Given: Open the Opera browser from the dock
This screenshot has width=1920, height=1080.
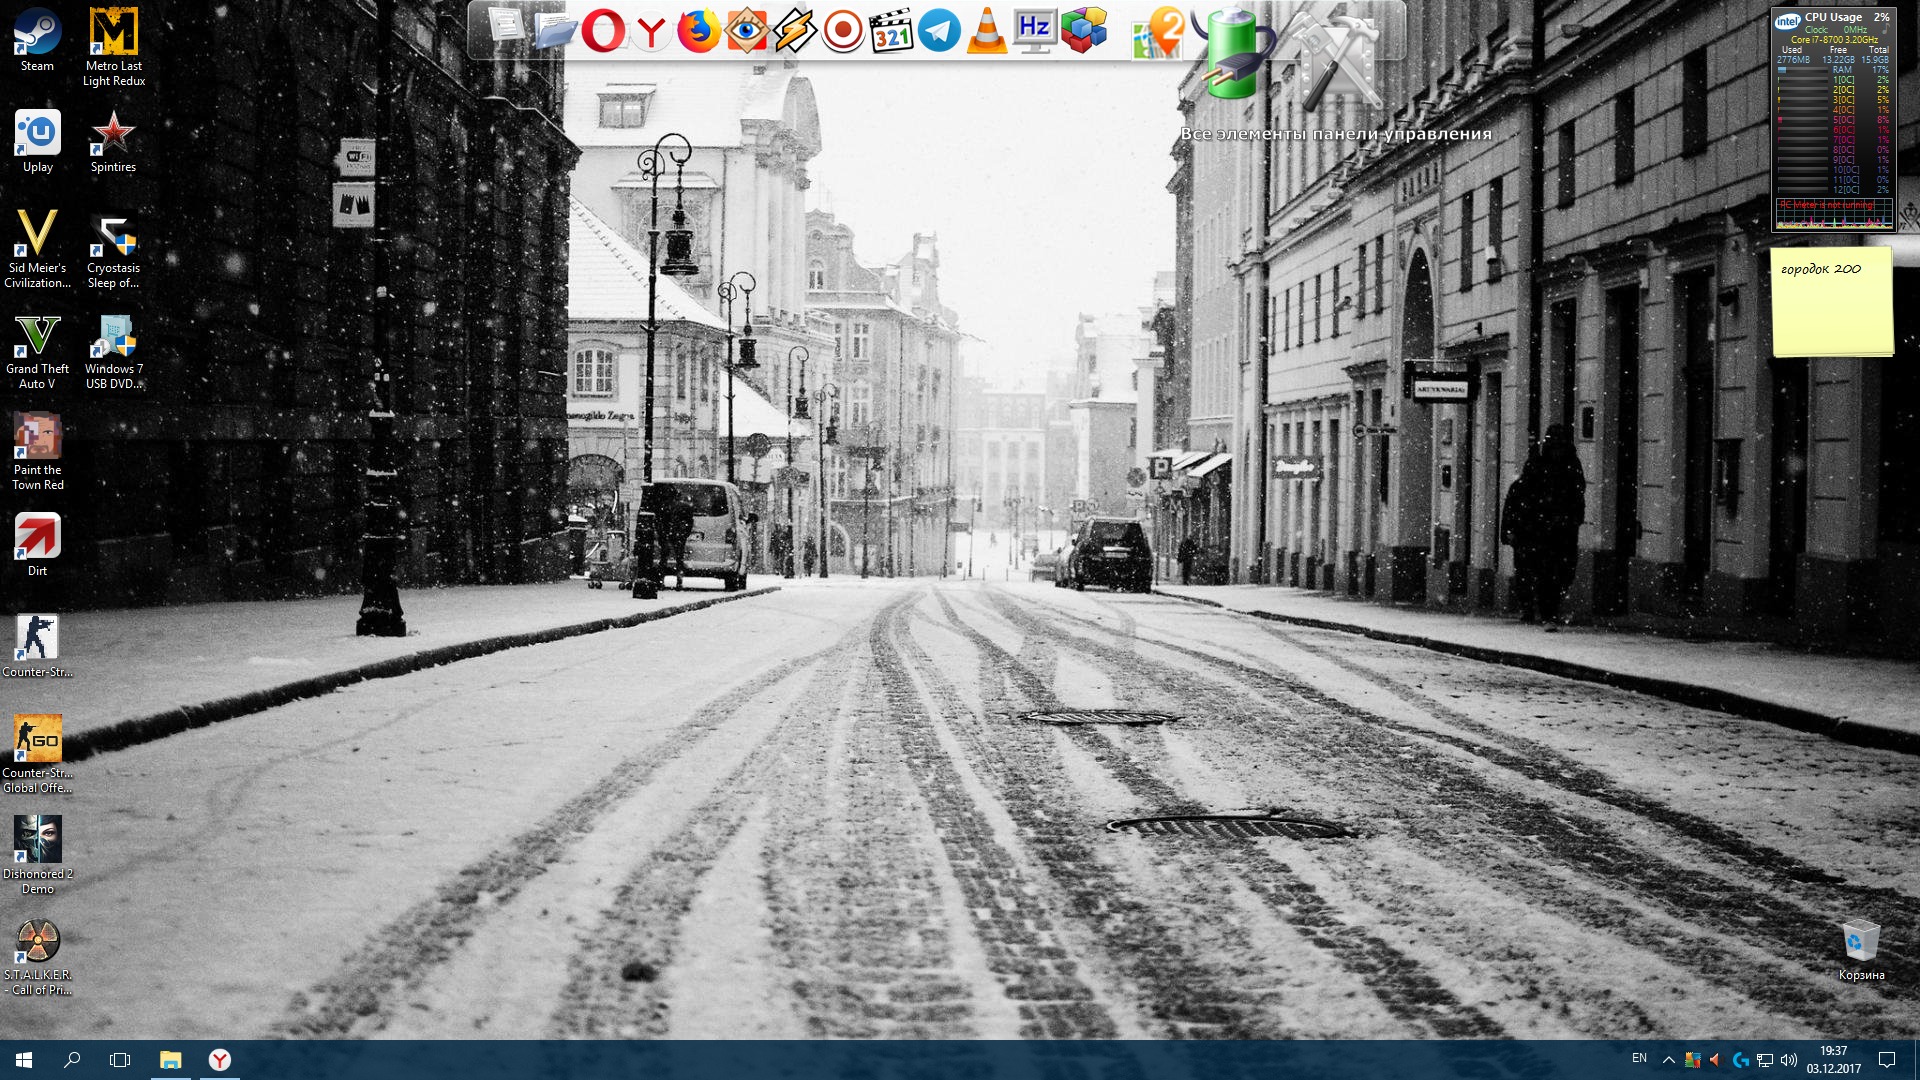Looking at the screenshot, I should click(x=602, y=31).
